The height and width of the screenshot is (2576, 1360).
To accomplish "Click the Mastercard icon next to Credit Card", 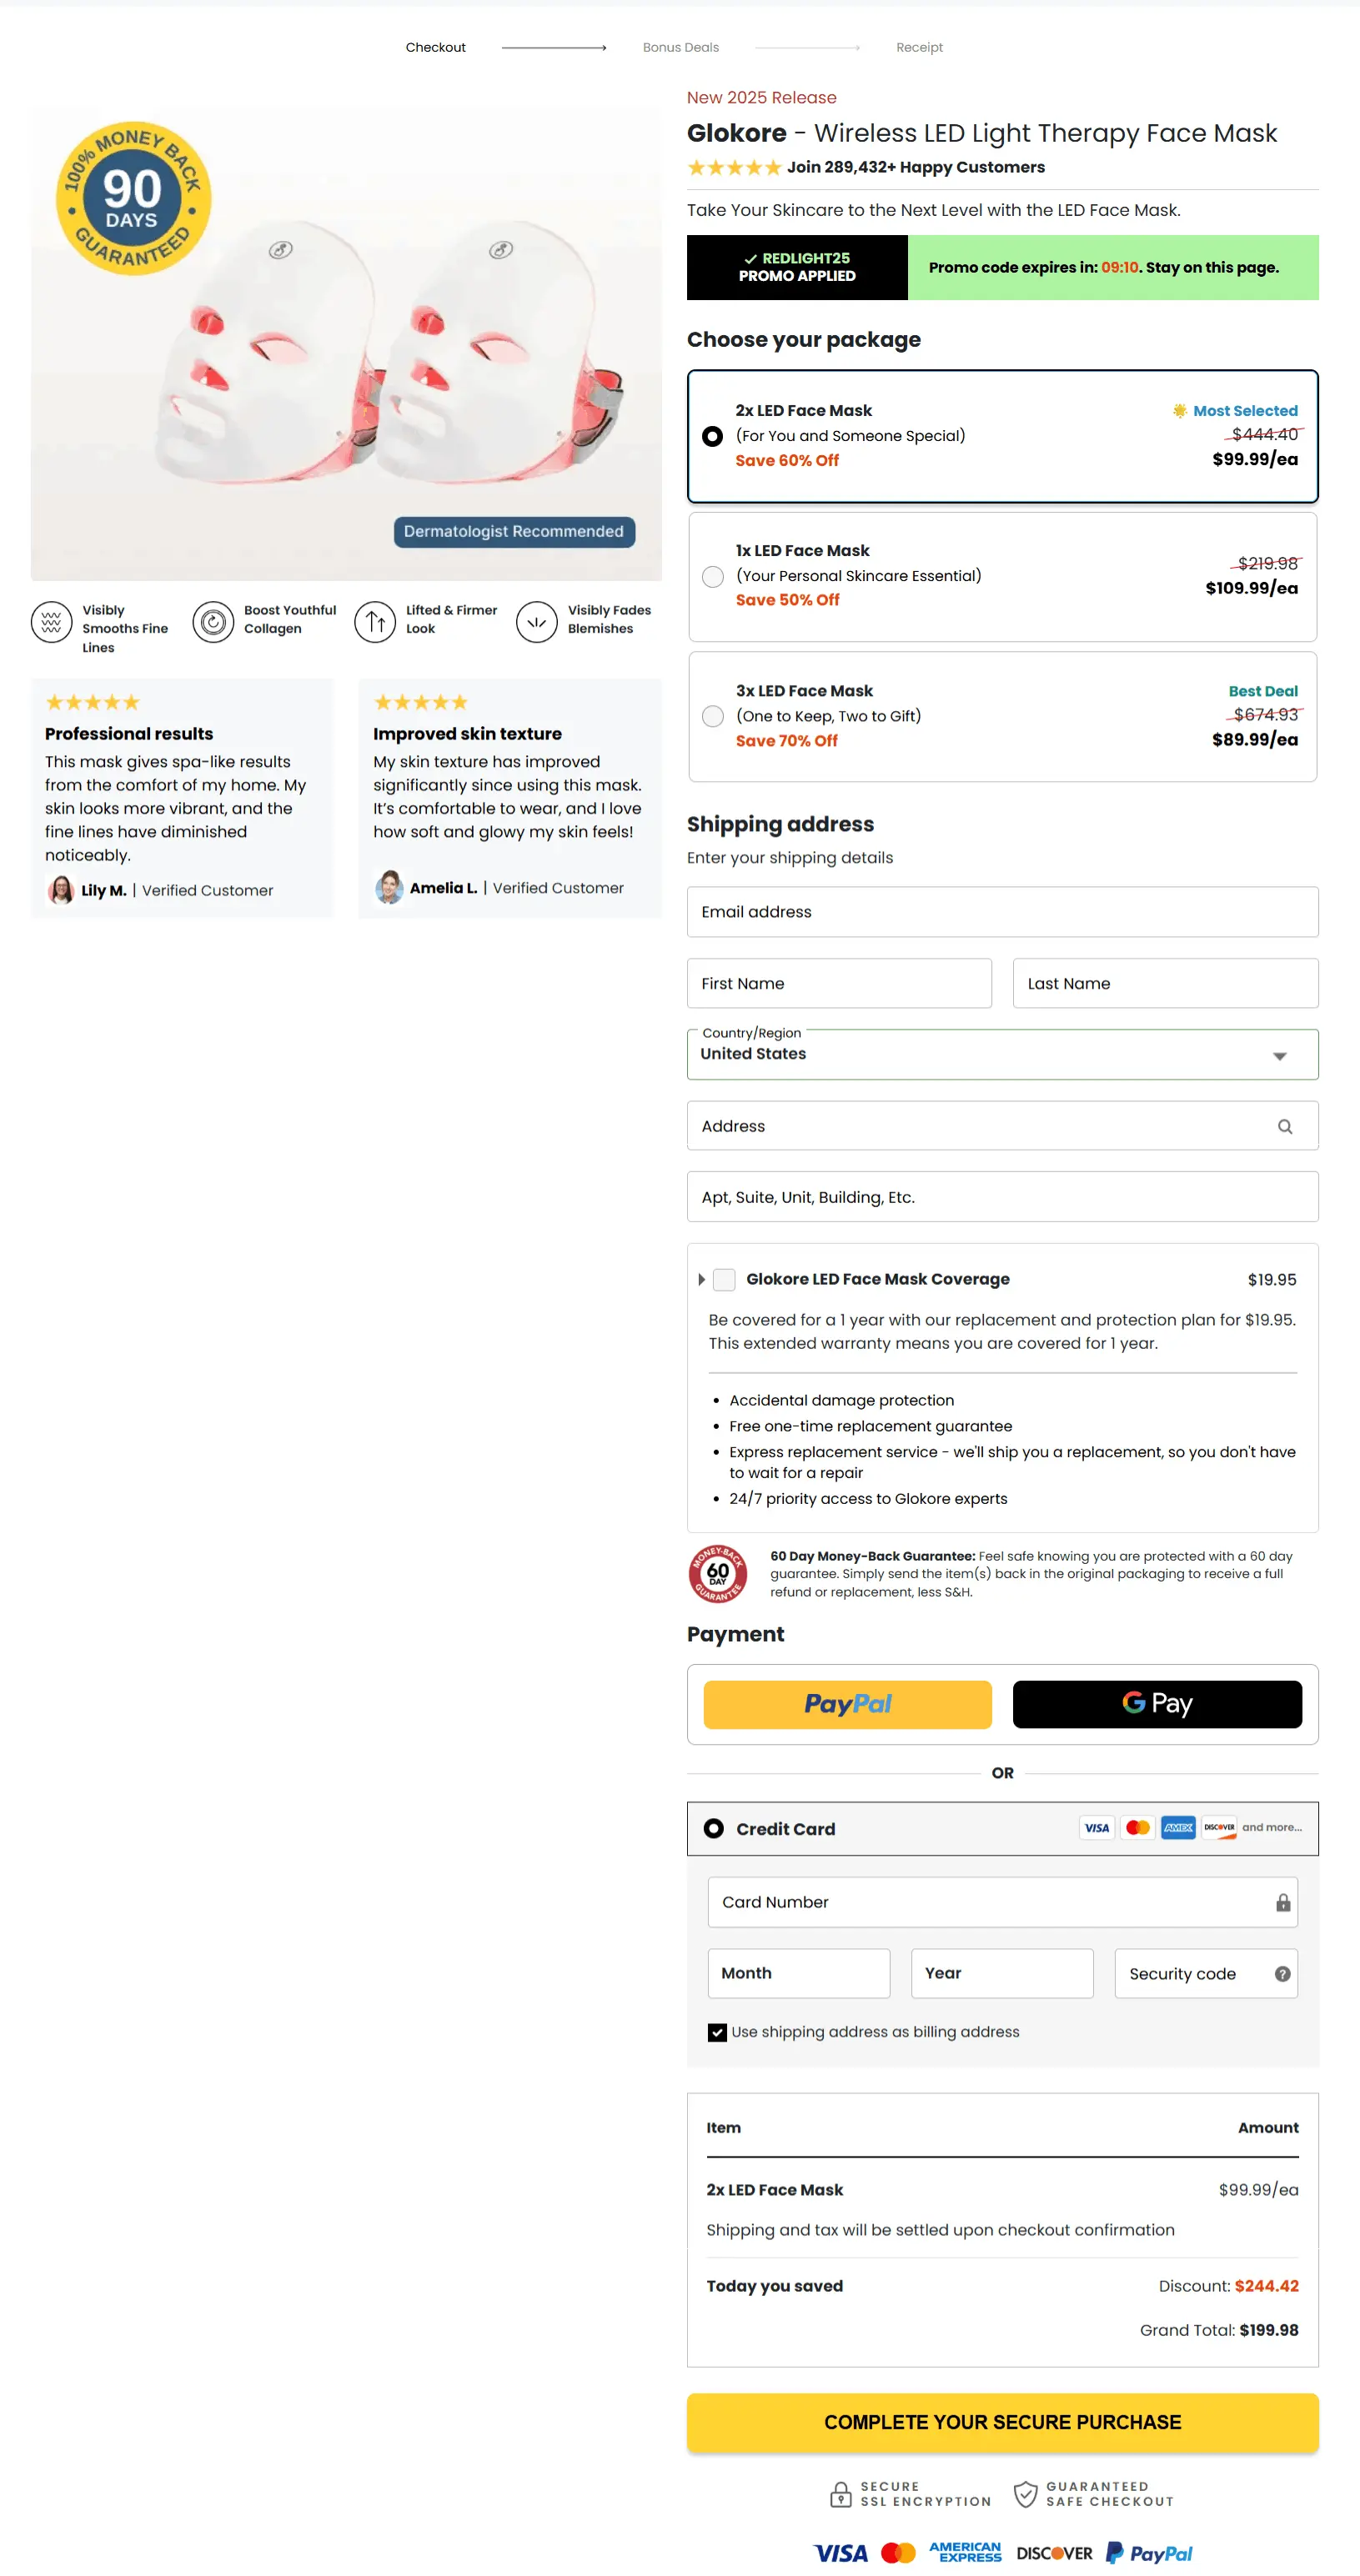I will (1137, 1828).
